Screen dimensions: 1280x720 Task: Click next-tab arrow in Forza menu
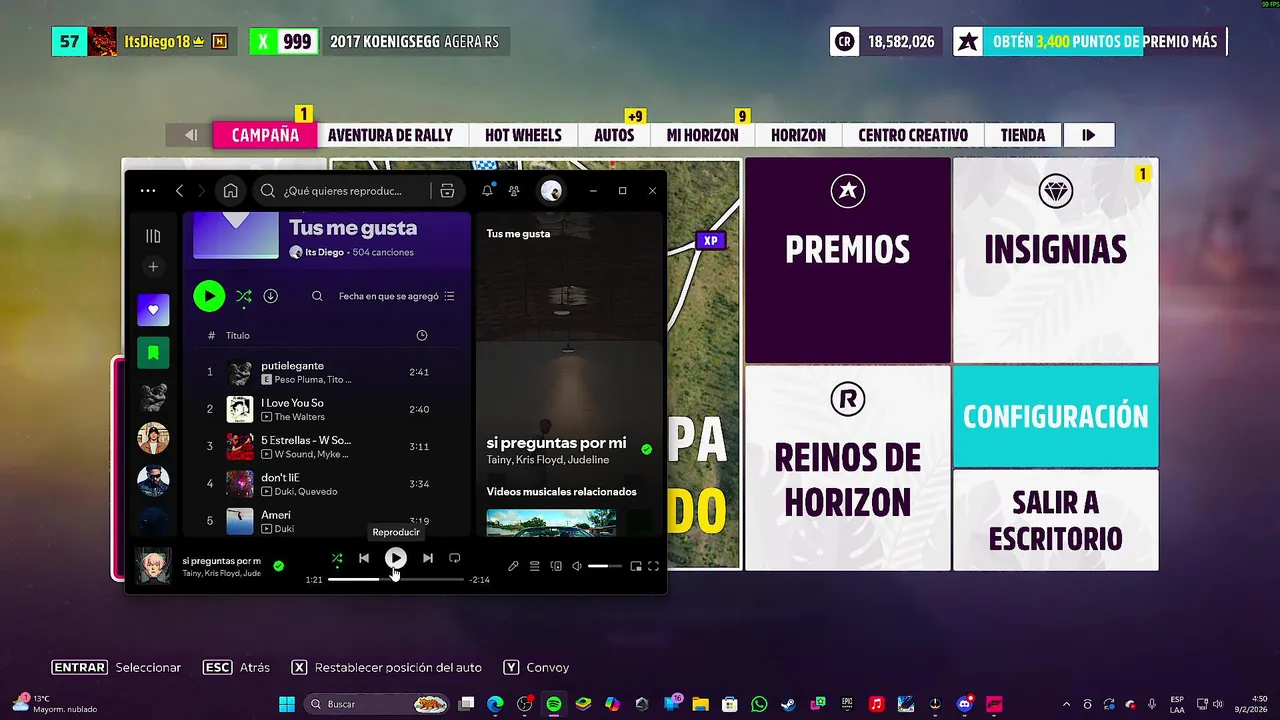pyautogui.click(x=1088, y=135)
